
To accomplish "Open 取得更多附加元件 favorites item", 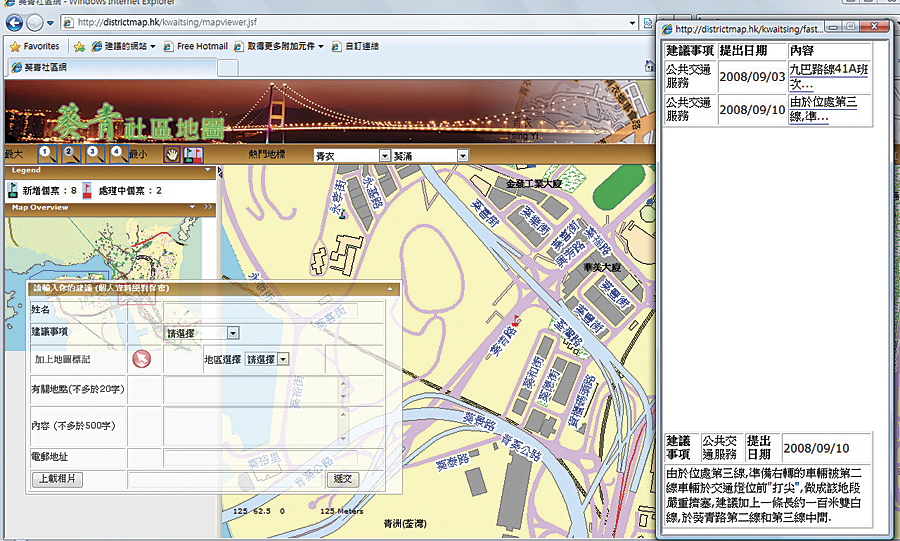I will point(279,46).
